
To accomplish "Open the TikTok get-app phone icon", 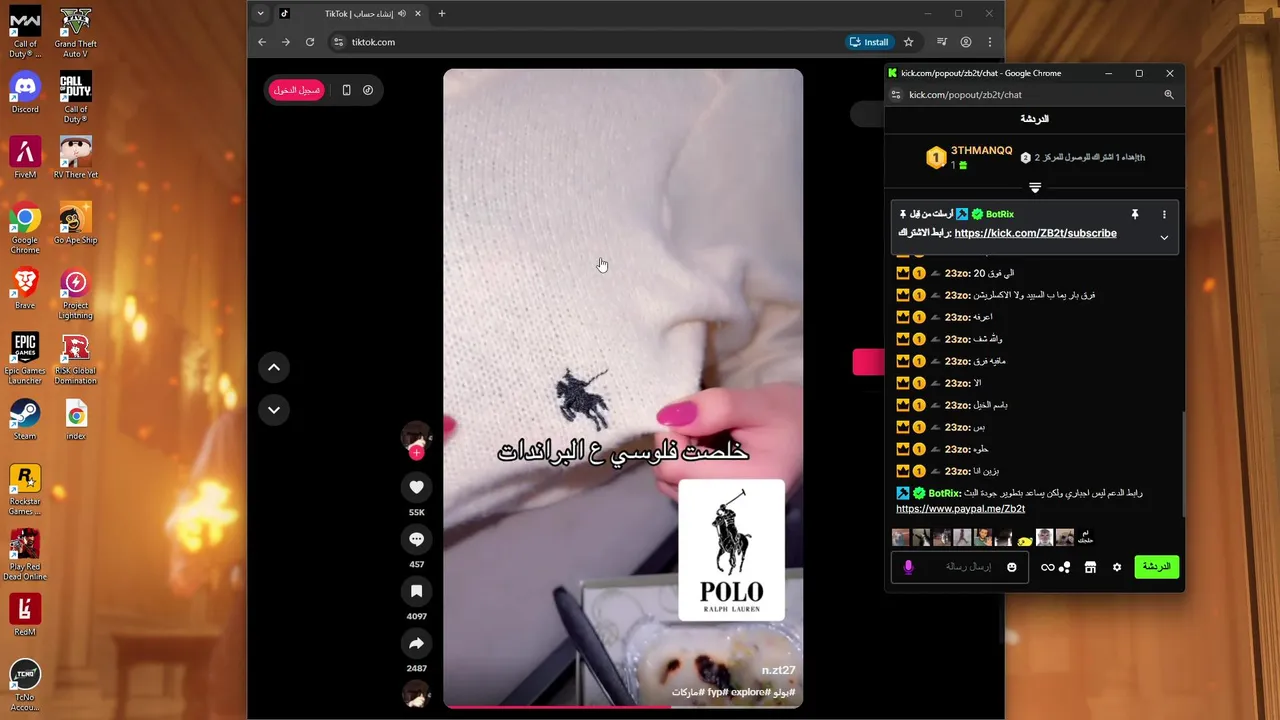I will 346,90.
